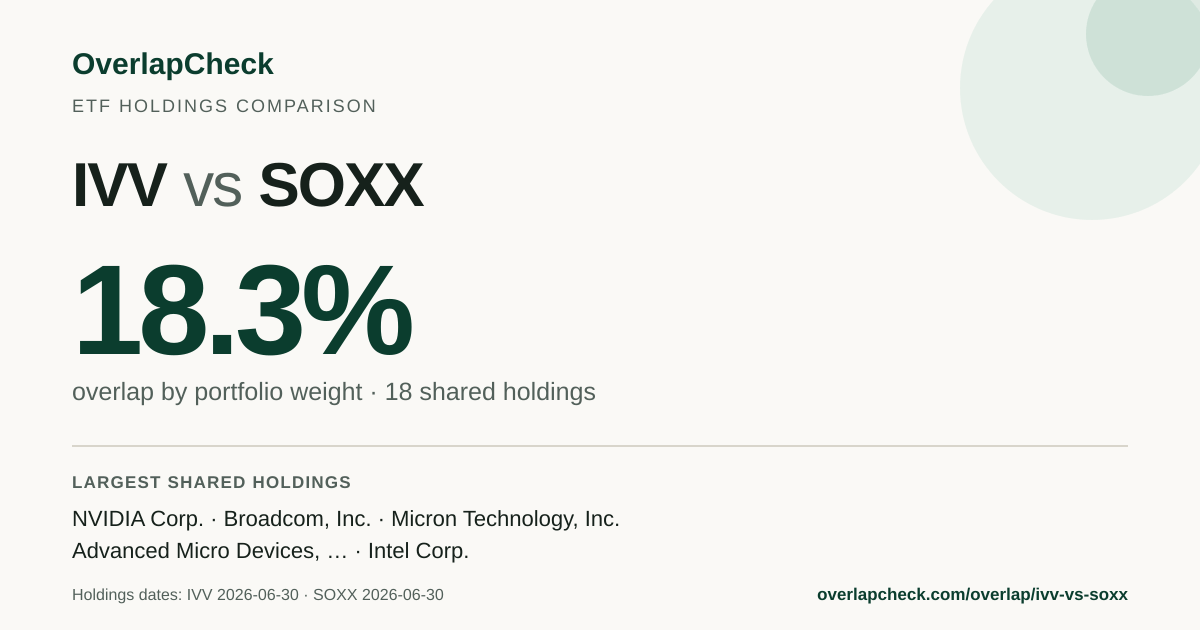Viewport: 1200px width, 630px height.
Task: Click the OverlapCheck brand title
Action: tap(172, 64)
